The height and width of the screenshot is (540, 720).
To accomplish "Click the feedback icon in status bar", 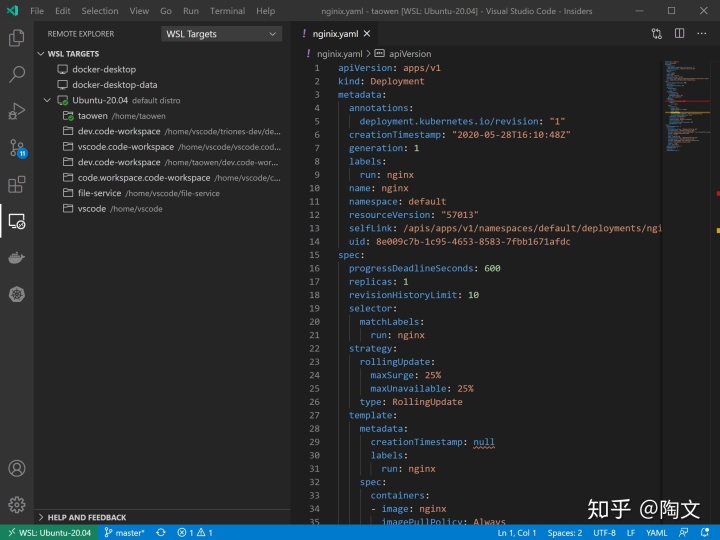I will coord(683,533).
